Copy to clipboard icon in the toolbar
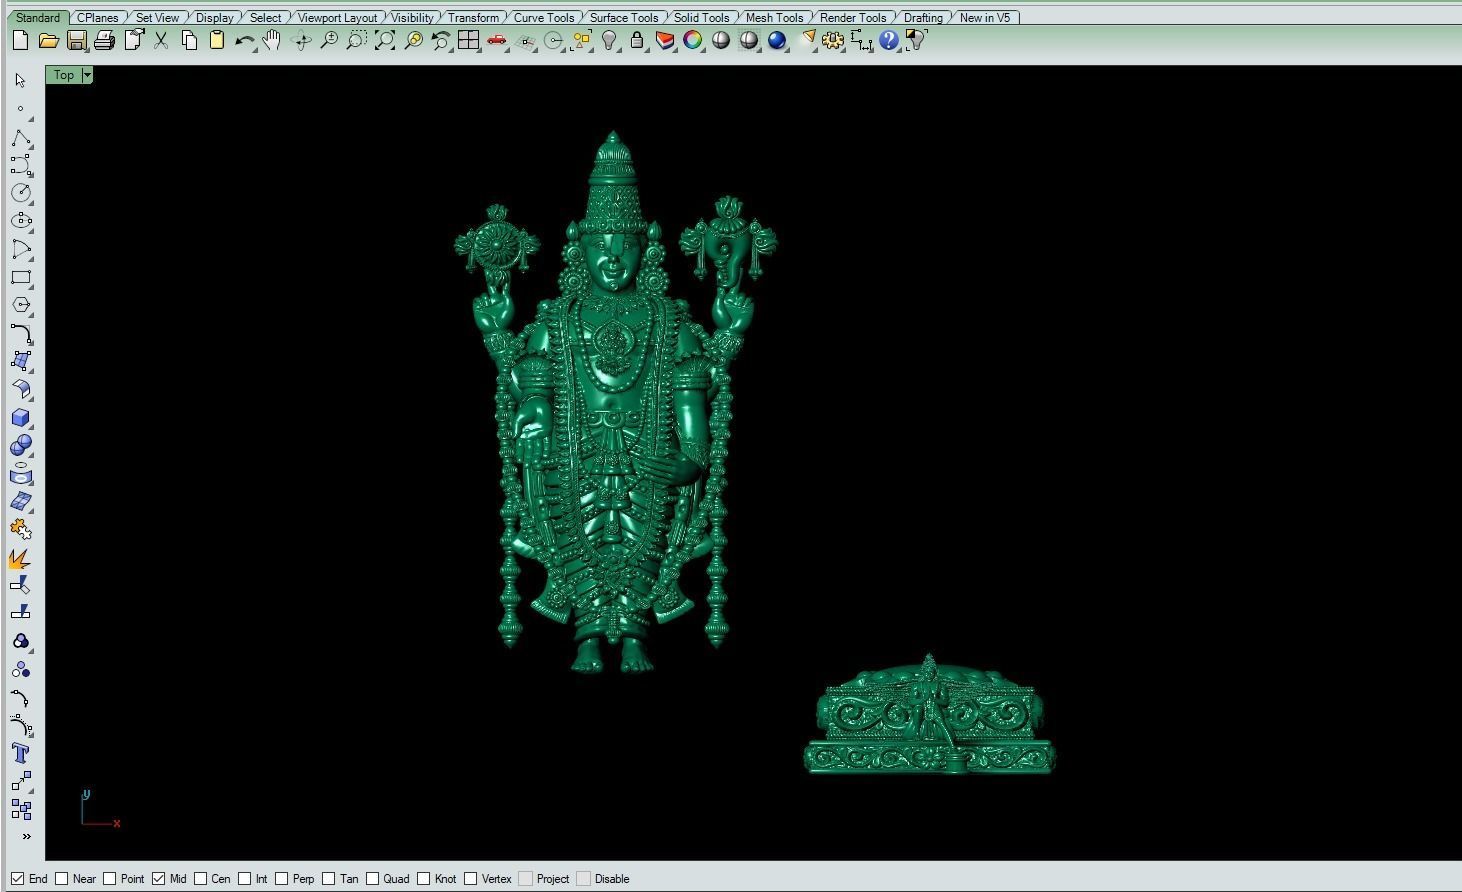The width and height of the screenshot is (1462, 892). point(189,41)
